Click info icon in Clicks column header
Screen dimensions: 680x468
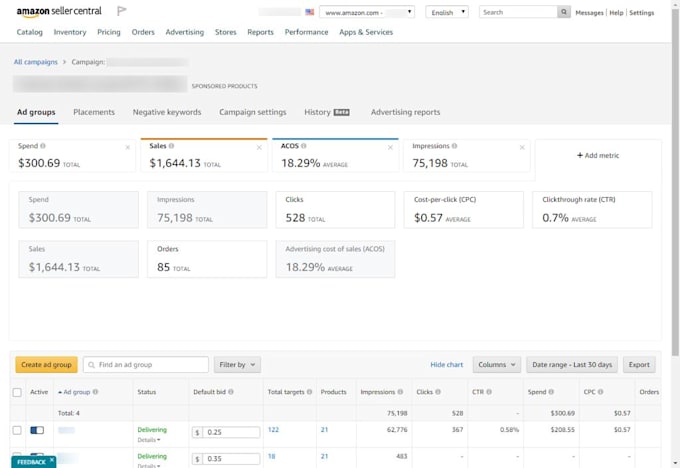pos(438,392)
